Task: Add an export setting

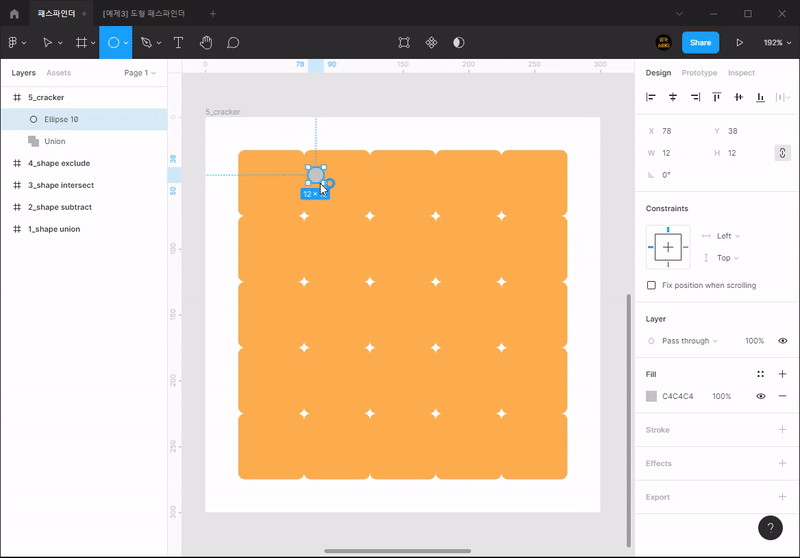Action: pyautogui.click(x=782, y=497)
